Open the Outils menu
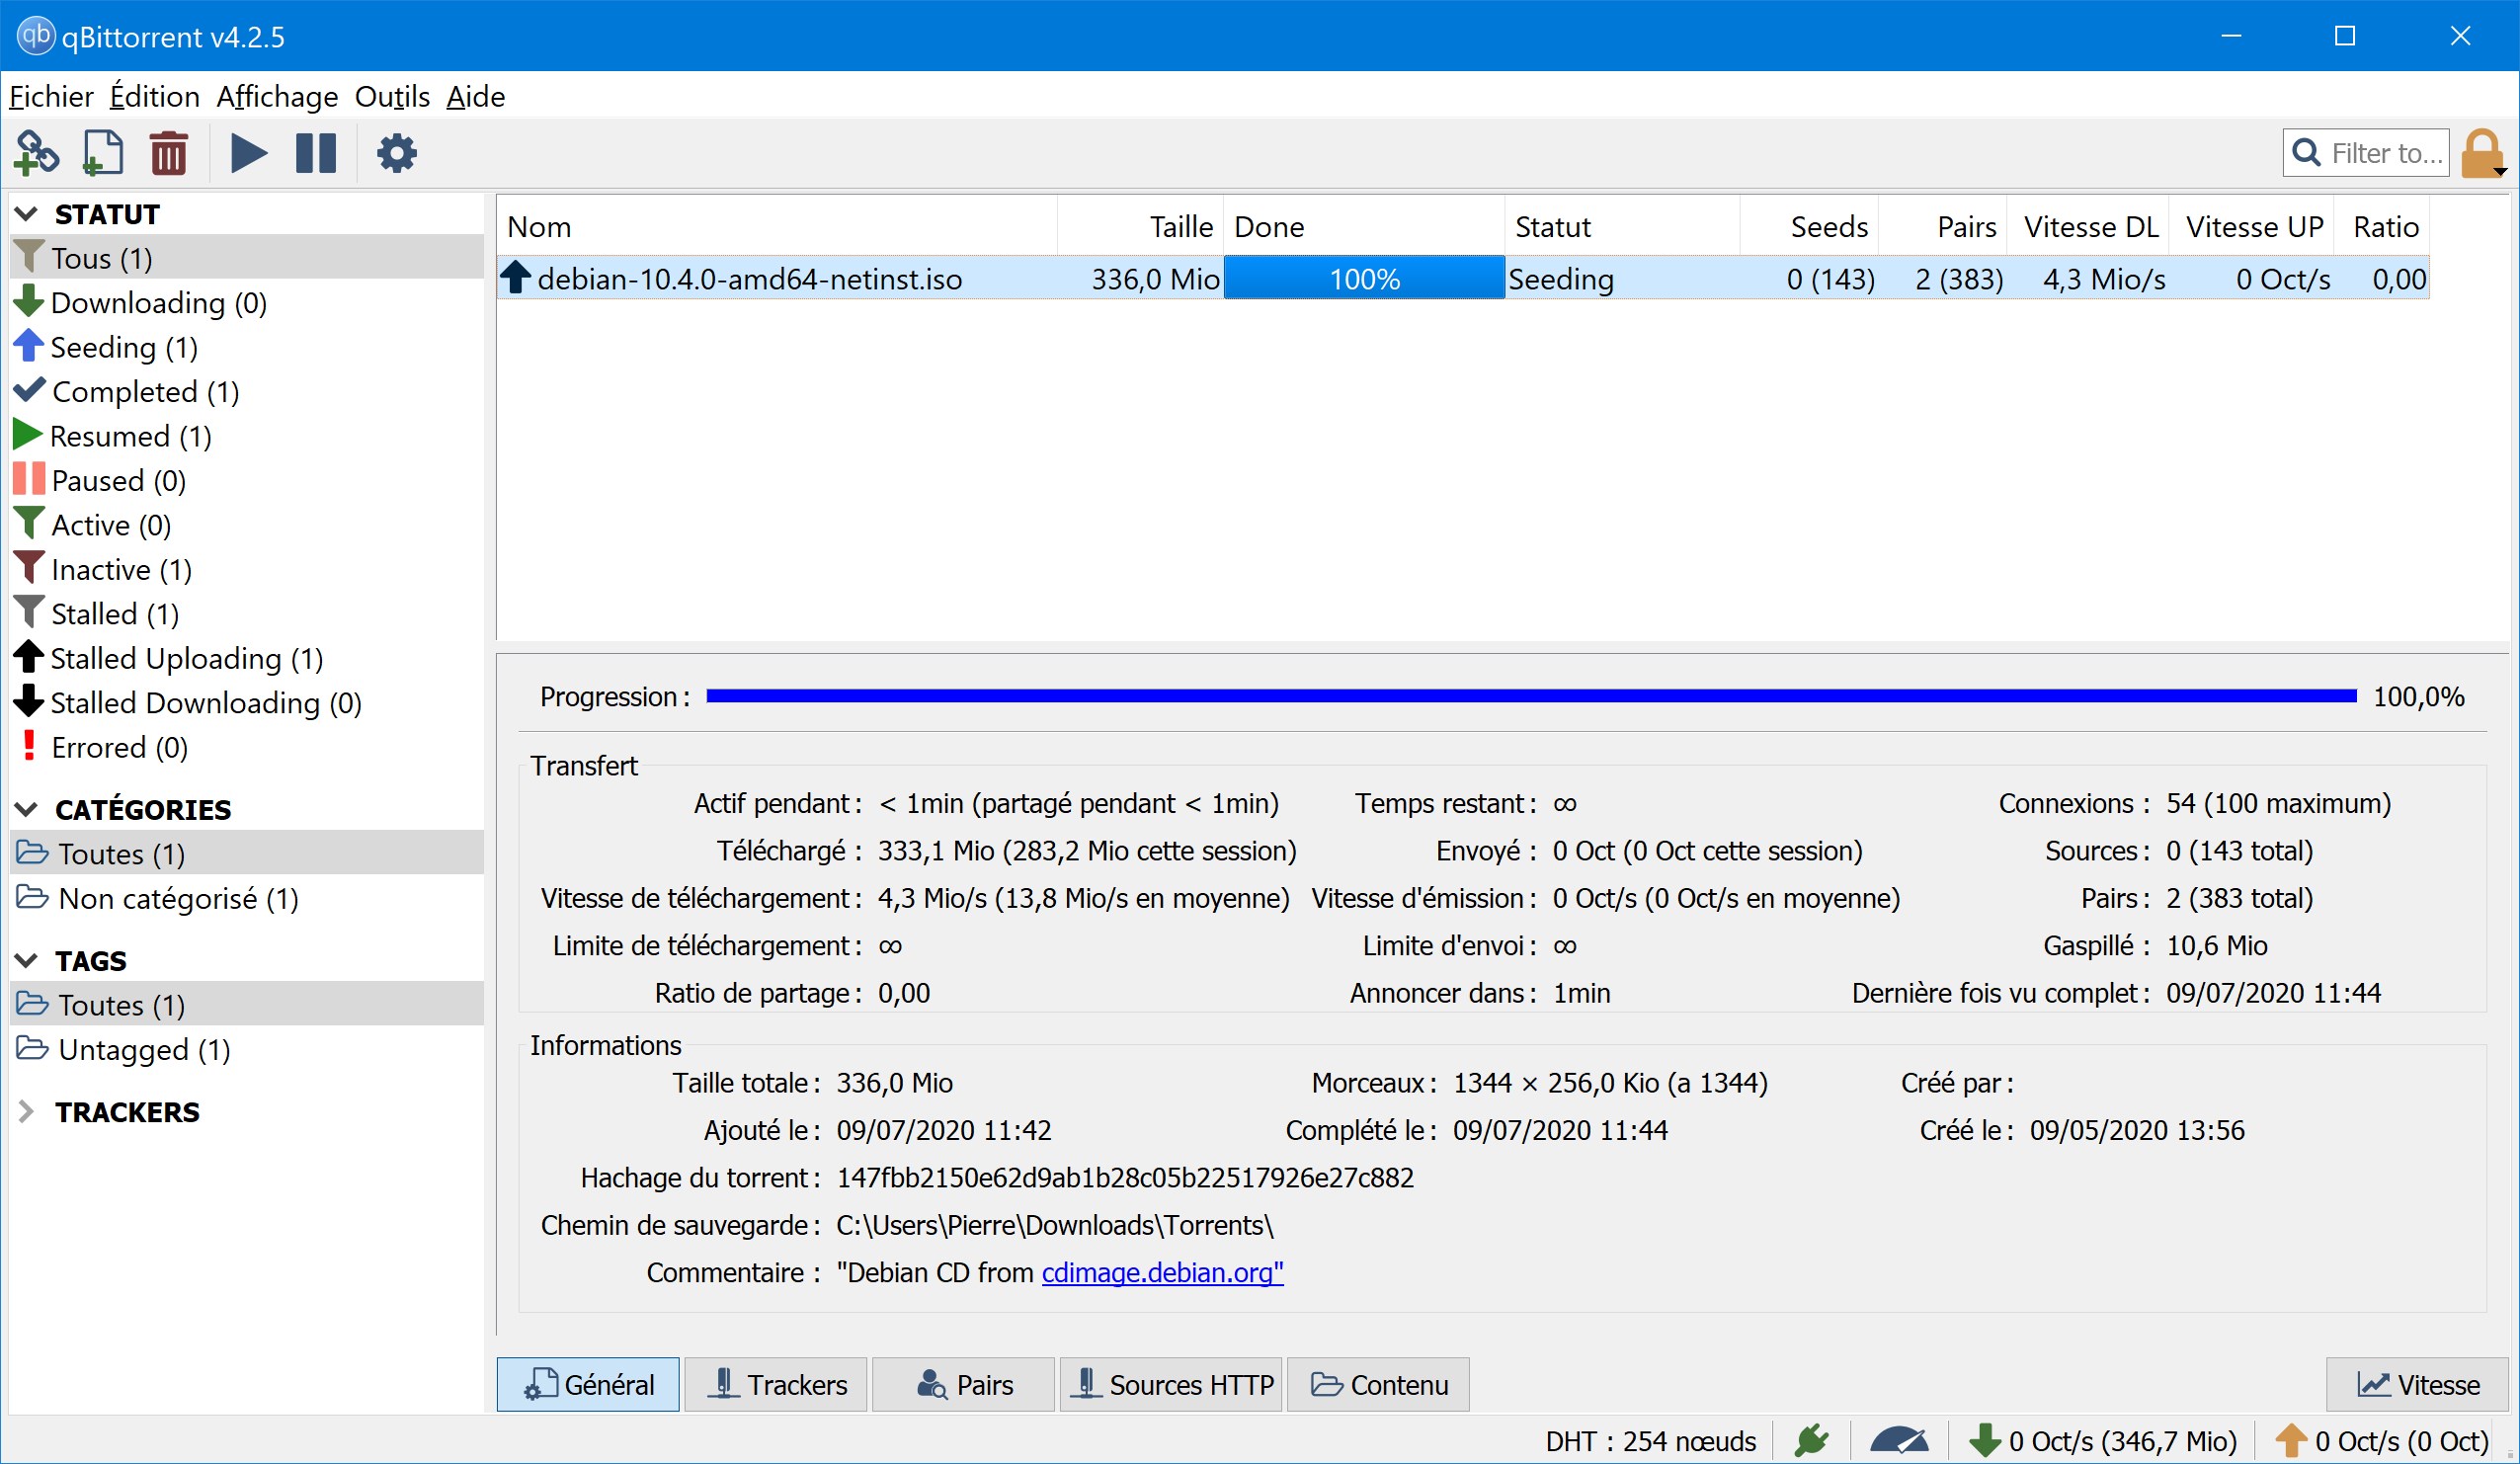This screenshot has height=1464, width=2520. click(x=392, y=97)
